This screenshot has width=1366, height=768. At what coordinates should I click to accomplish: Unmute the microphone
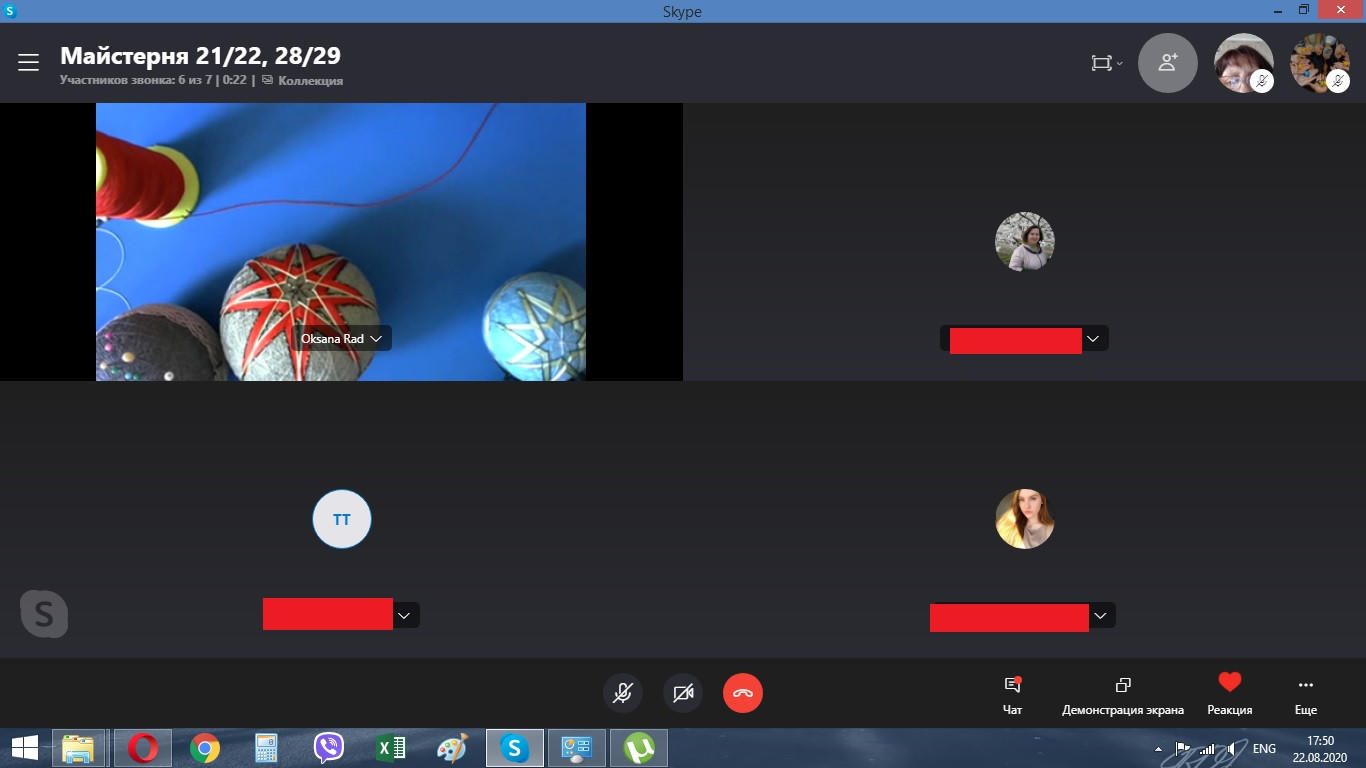tap(623, 693)
